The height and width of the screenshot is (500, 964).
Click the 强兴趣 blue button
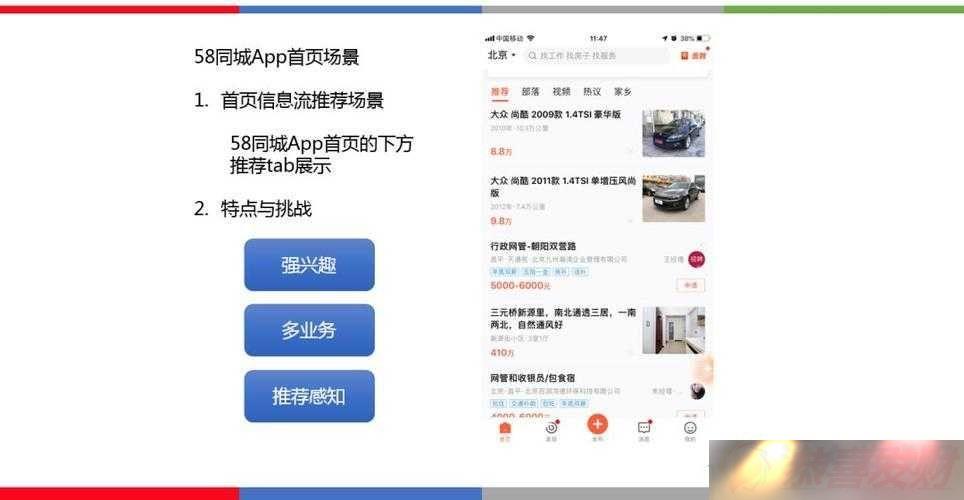pos(309,265)
